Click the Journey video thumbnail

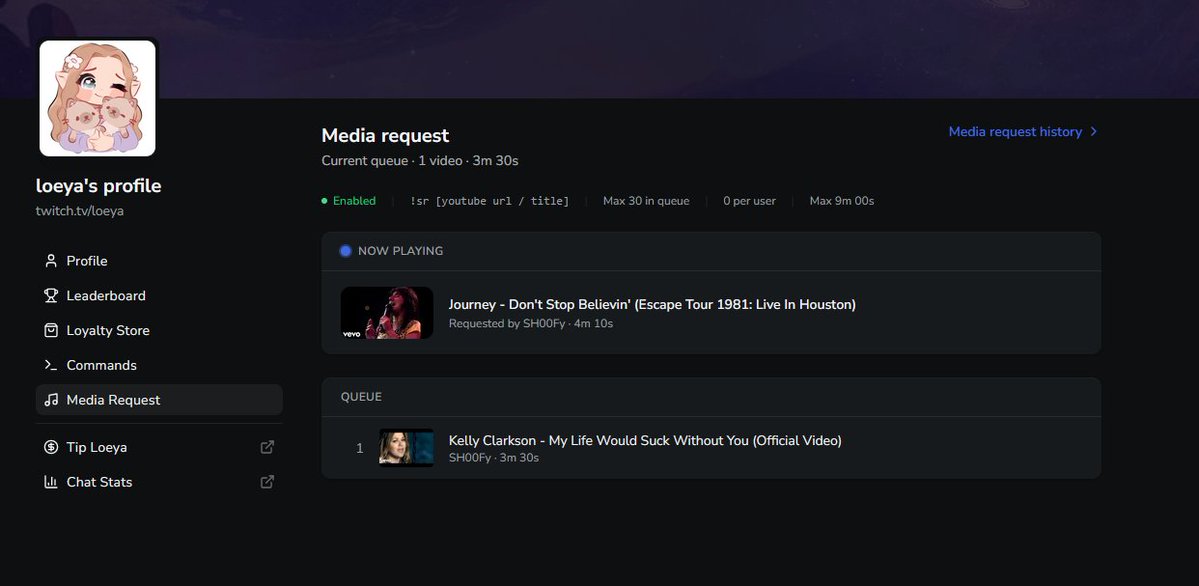click(x=387, y=313)
